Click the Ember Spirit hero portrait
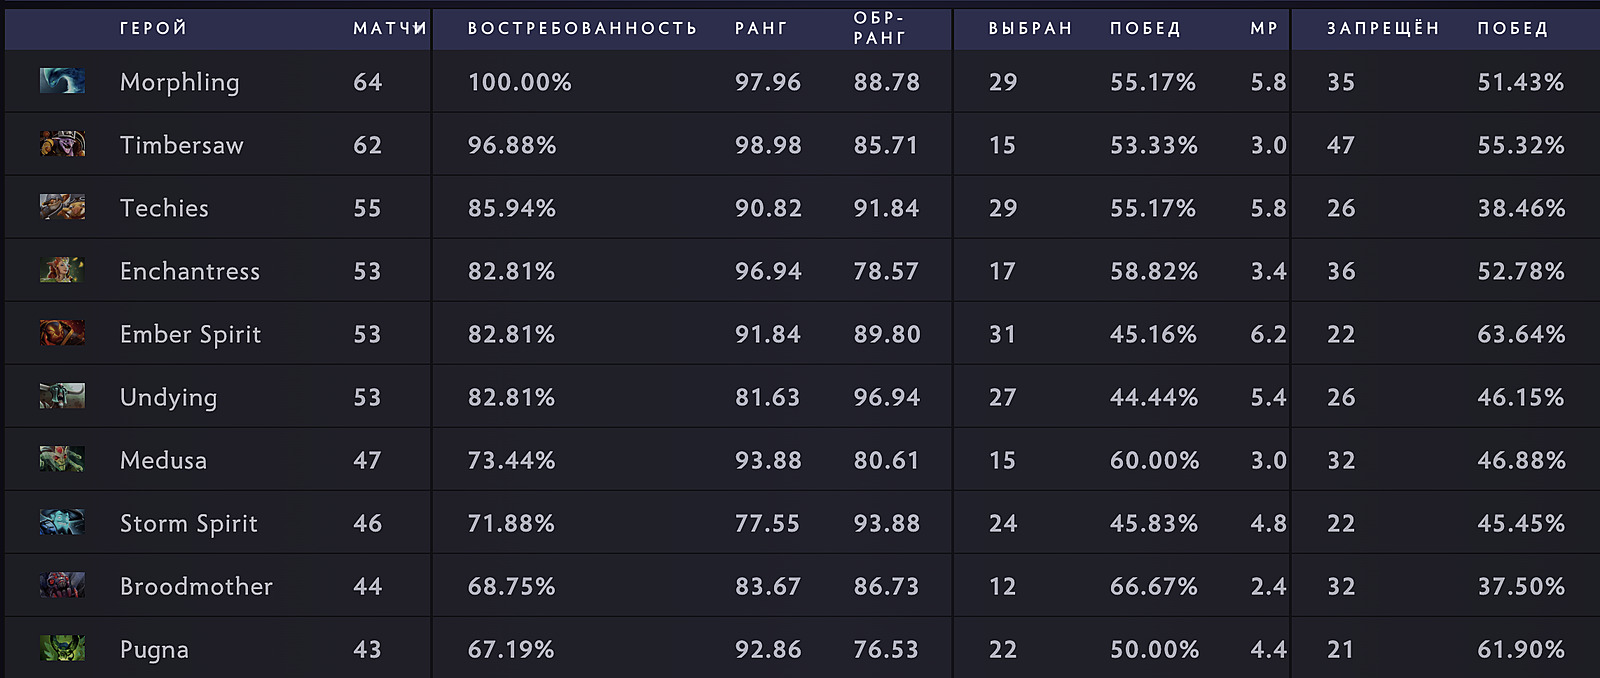The width and height of the screenshot is (1600, 678). (62, 333)
